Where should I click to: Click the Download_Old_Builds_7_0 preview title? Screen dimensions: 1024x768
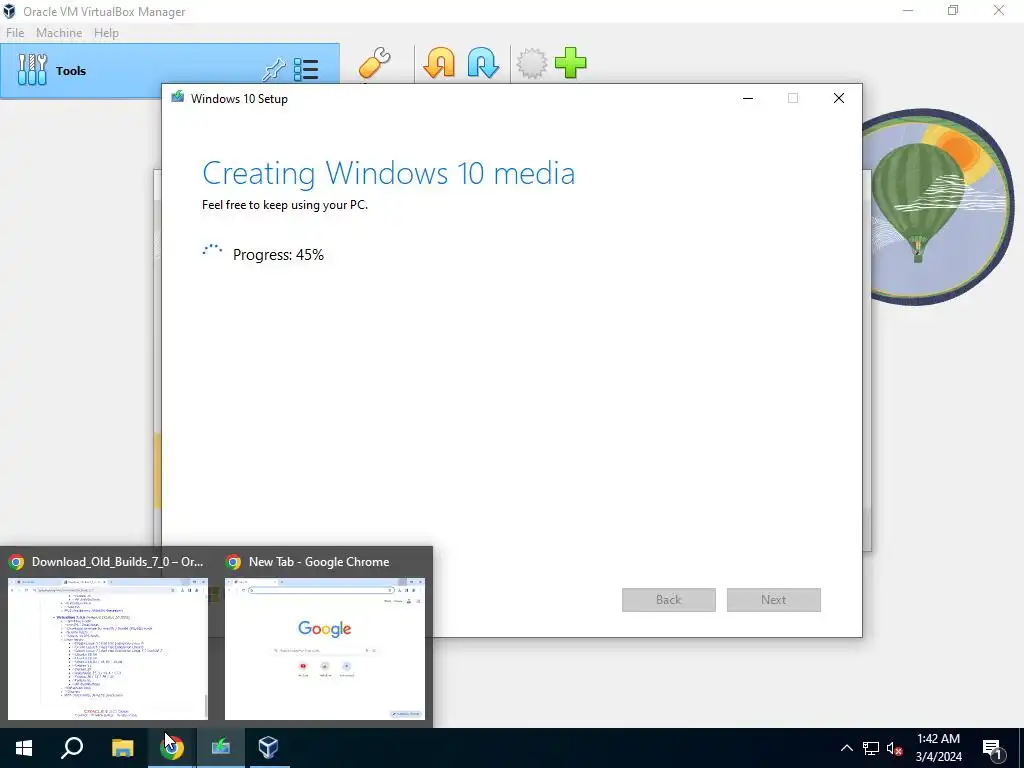[118, 562]
